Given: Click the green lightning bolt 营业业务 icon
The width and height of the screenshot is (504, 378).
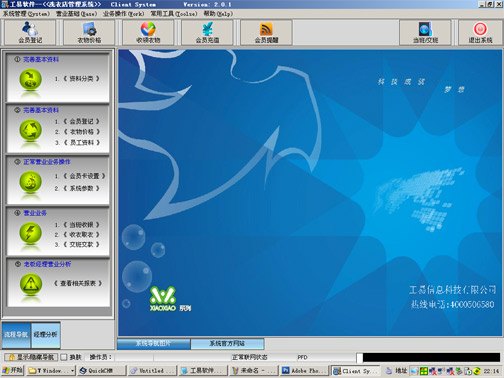Looking at the screenshot, I should 30,233.
